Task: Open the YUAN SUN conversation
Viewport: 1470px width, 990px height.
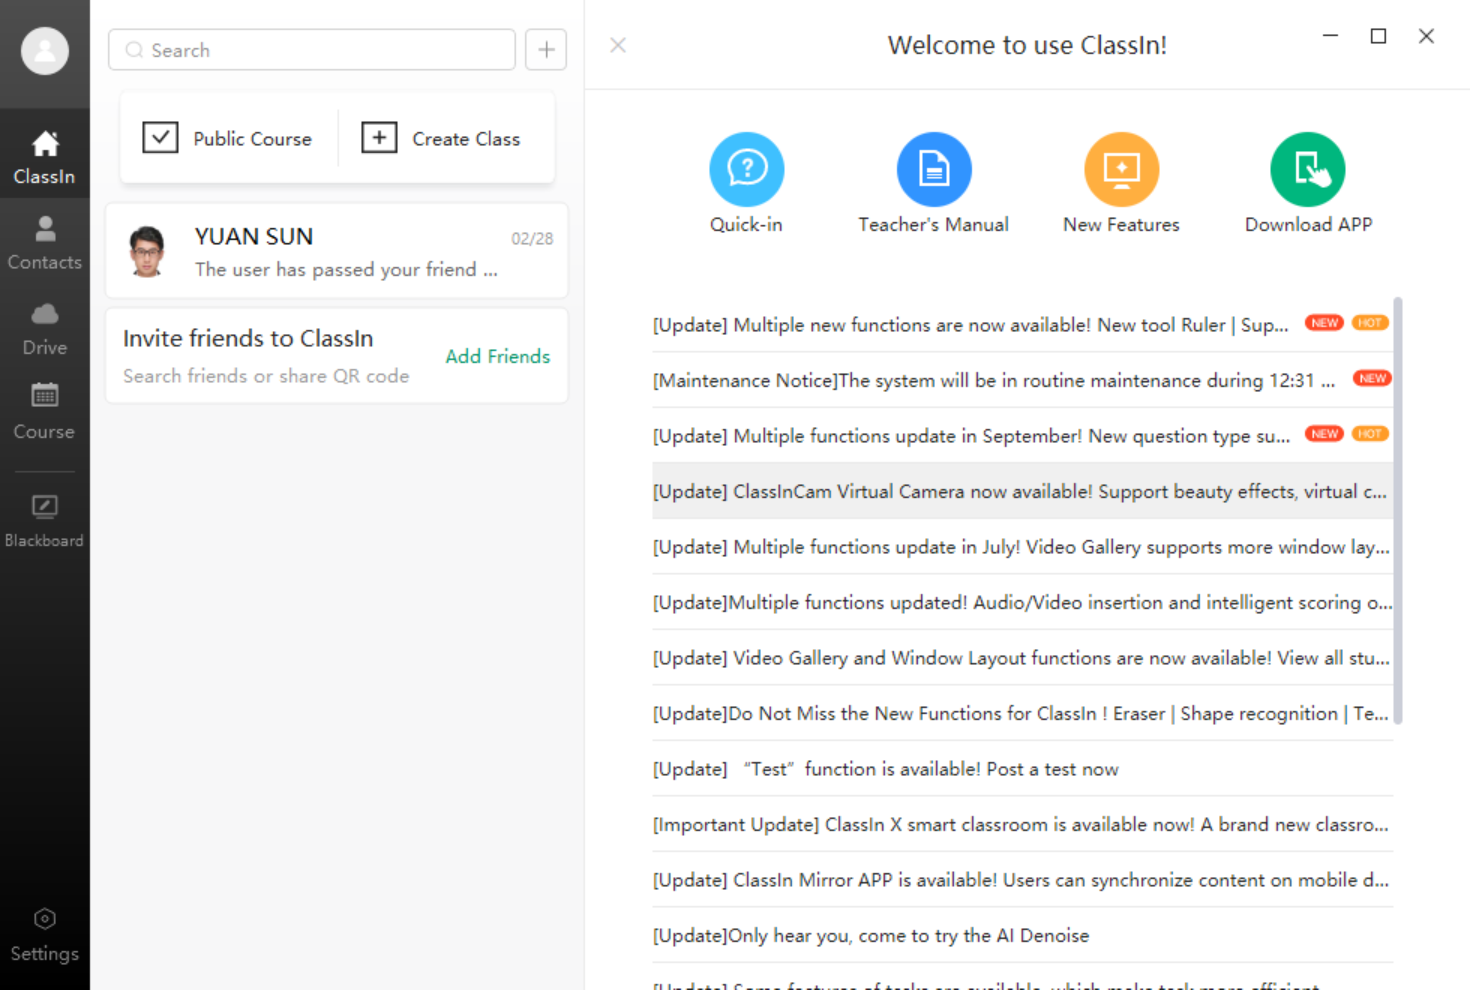Action: 337,251
